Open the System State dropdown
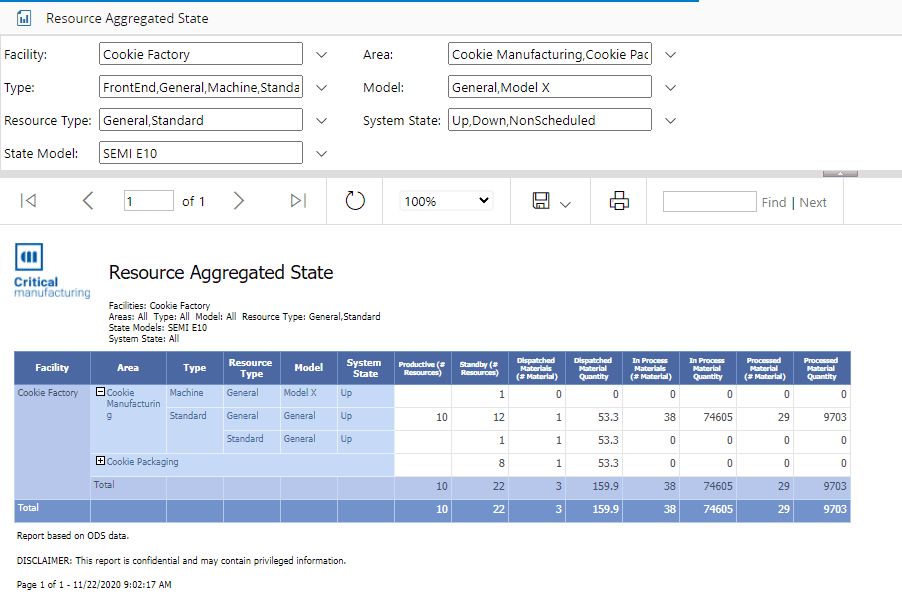 pos(671,121)
